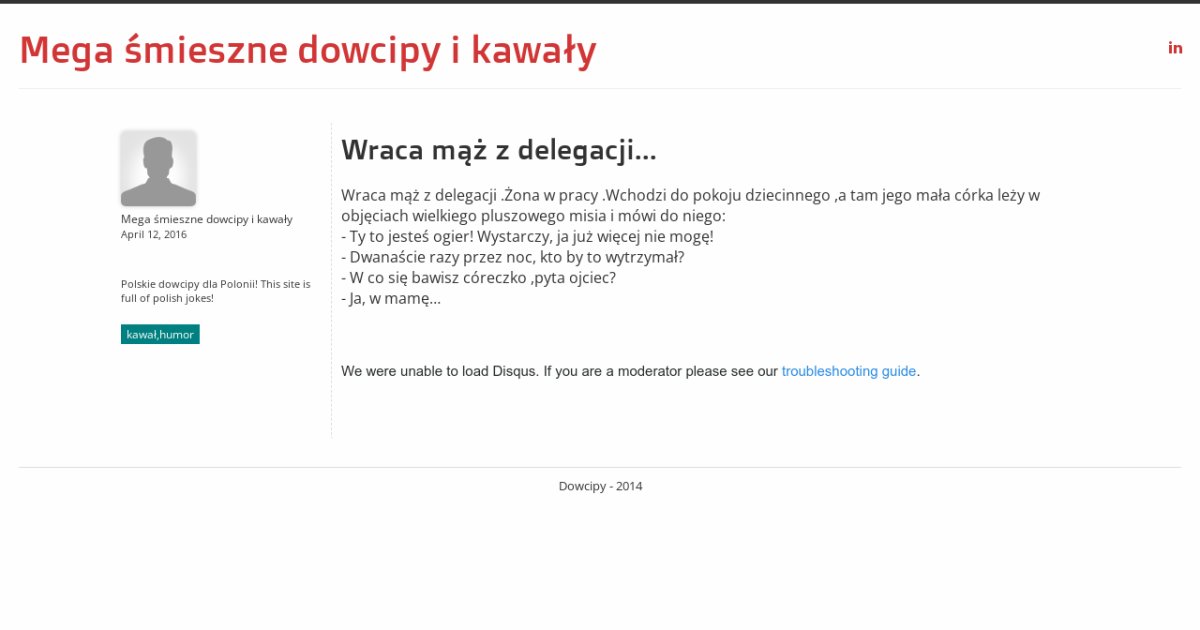Click the 'We were unable to load Disqus' message
Viewport: 1200px width, 630px height.
click(440, 371)
